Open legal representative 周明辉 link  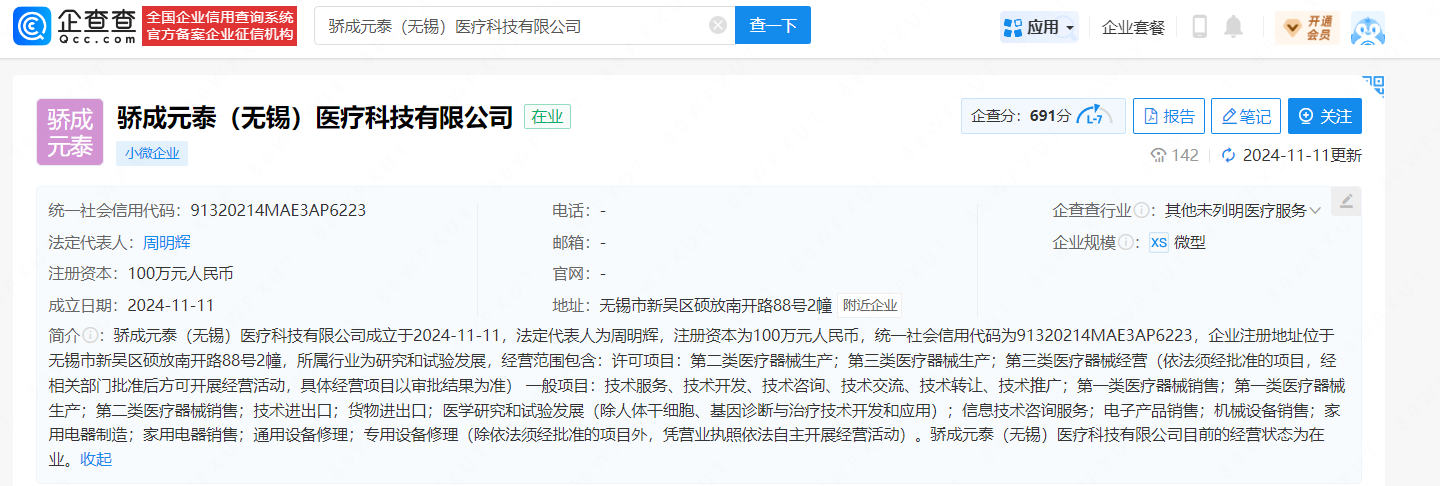(x=167, y=242)
